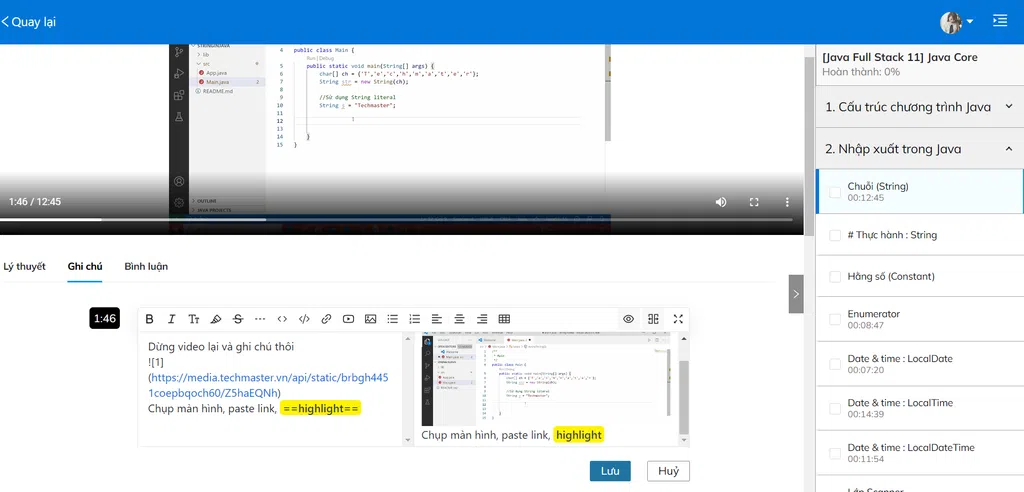1024x492 pixels.
Task: Click the [Java Full Stack 11] Java Core title
Action: 900,57
